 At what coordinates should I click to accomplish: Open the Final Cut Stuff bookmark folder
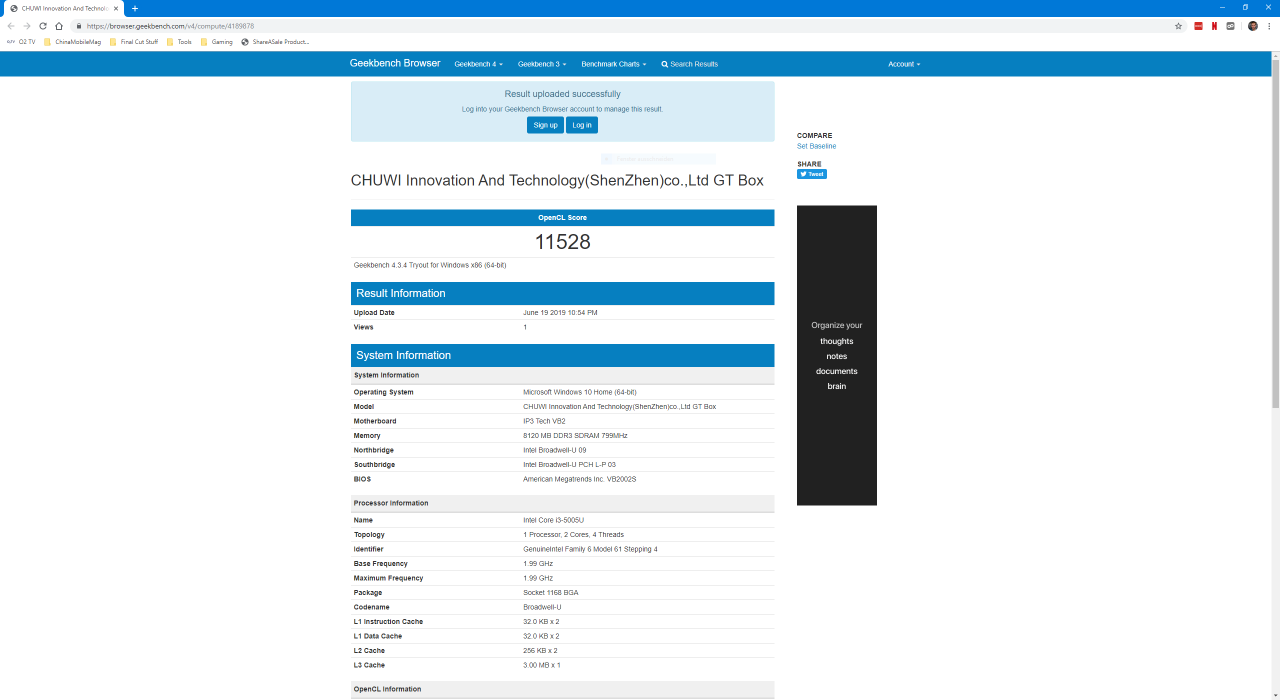[x=134, y=42]
